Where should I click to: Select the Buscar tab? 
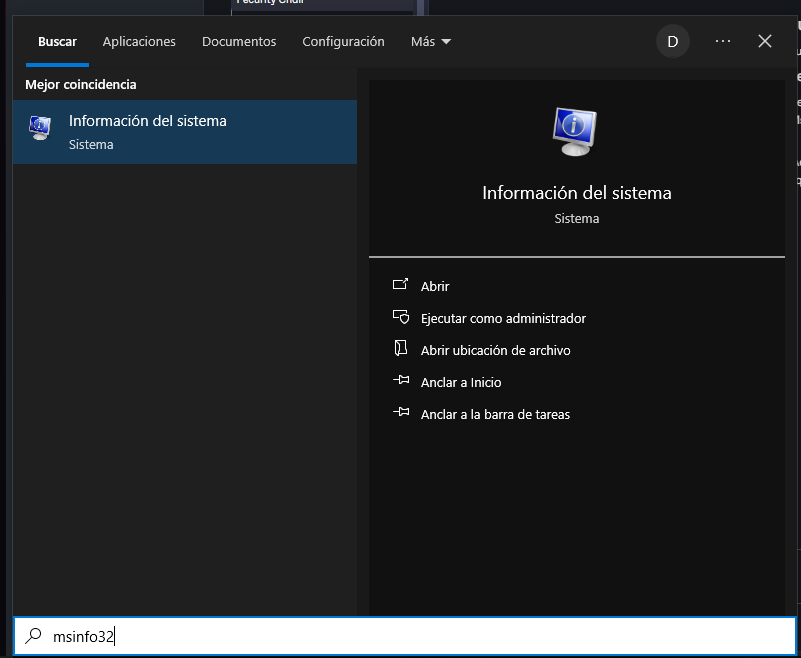click(x=57, y=42)
